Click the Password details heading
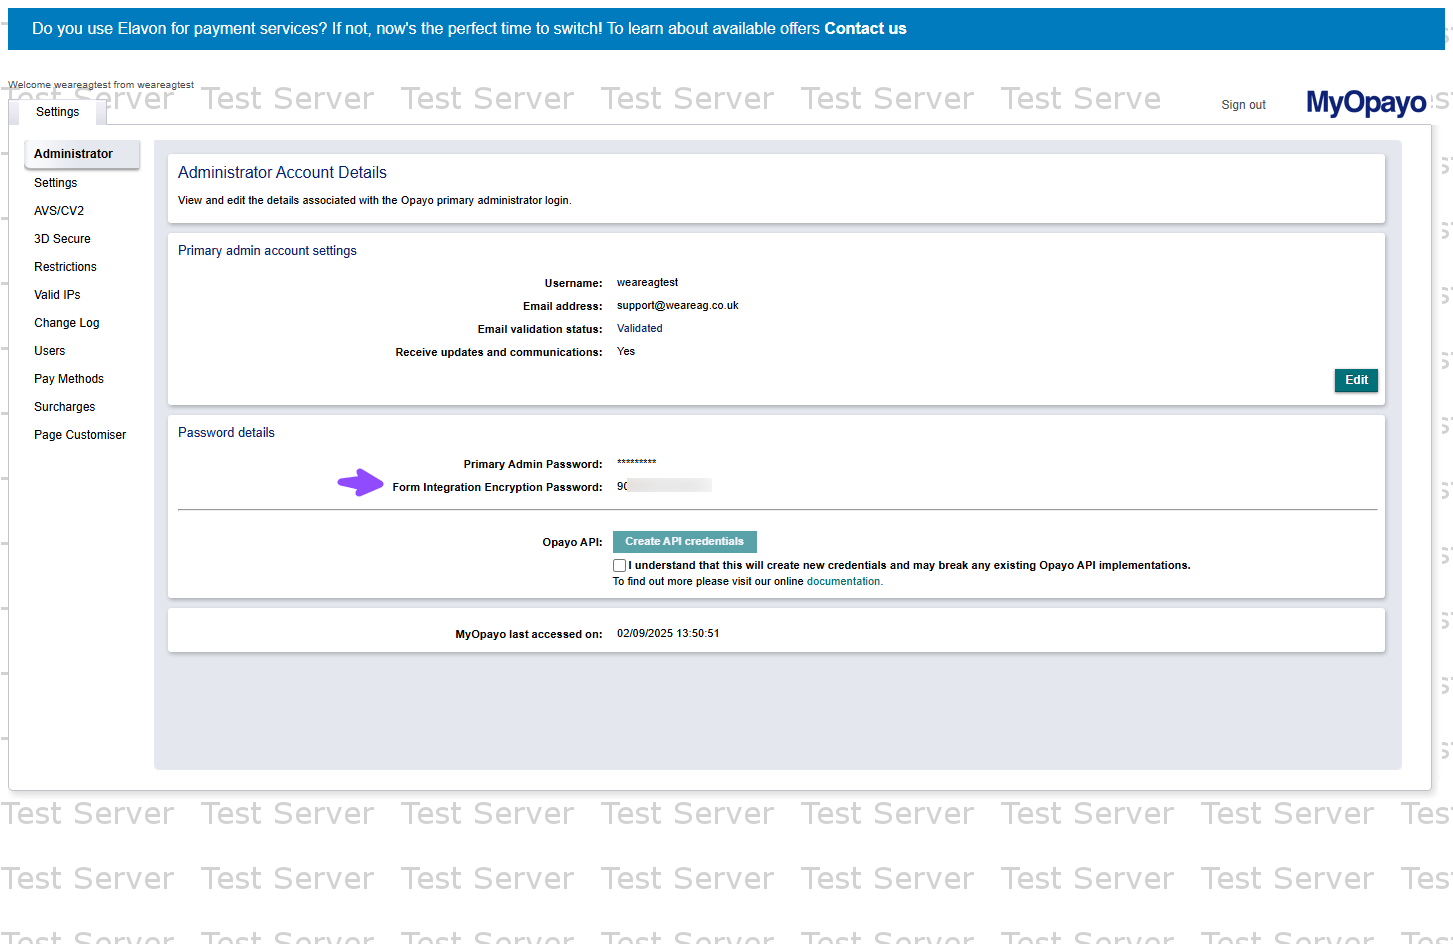The image size is (1453, 944). 226,433
